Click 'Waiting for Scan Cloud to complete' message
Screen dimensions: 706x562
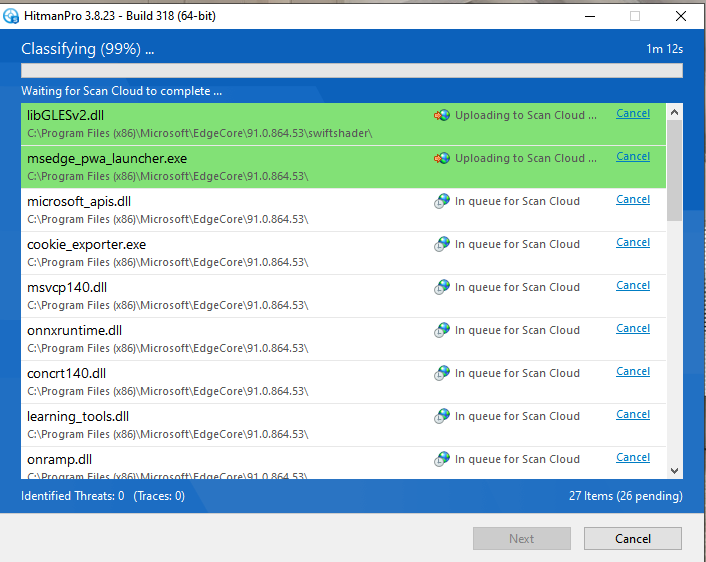point(122,91)
